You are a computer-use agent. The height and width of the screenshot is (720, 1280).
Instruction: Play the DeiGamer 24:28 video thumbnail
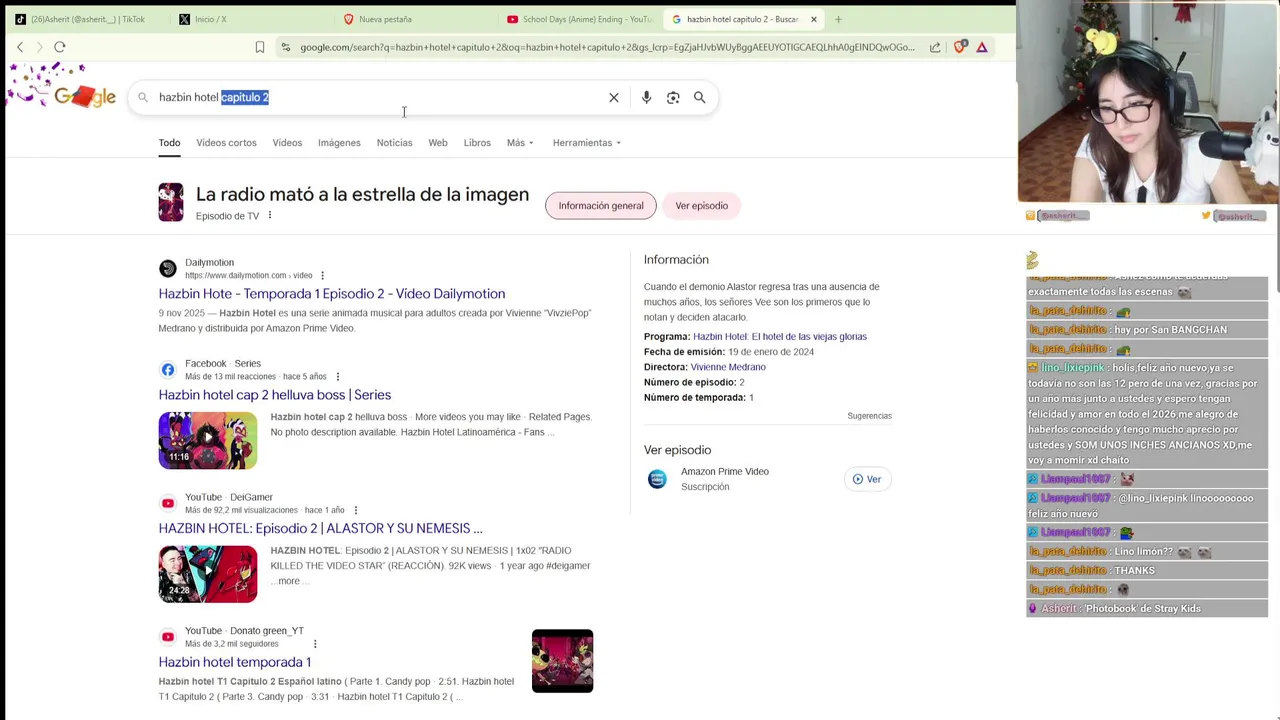(208, 574)
